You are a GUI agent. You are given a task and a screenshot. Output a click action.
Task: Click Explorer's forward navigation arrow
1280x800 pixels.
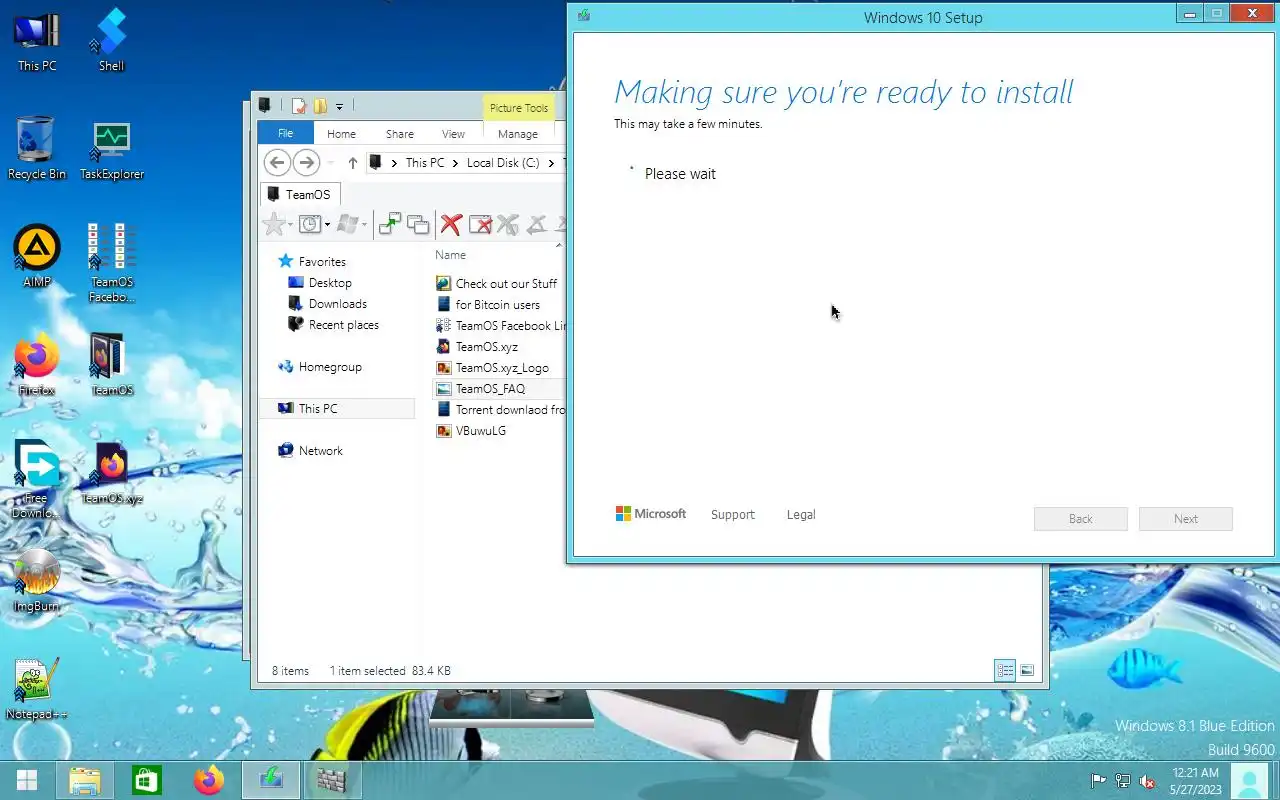(306, 162)
